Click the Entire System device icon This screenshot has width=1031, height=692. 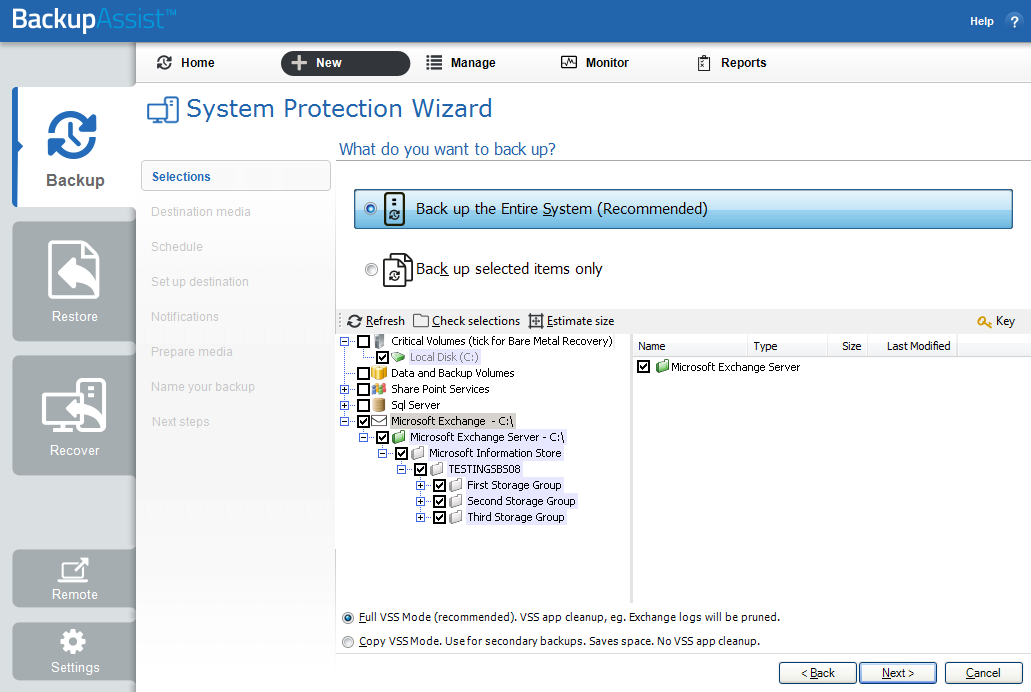(395, 209)
